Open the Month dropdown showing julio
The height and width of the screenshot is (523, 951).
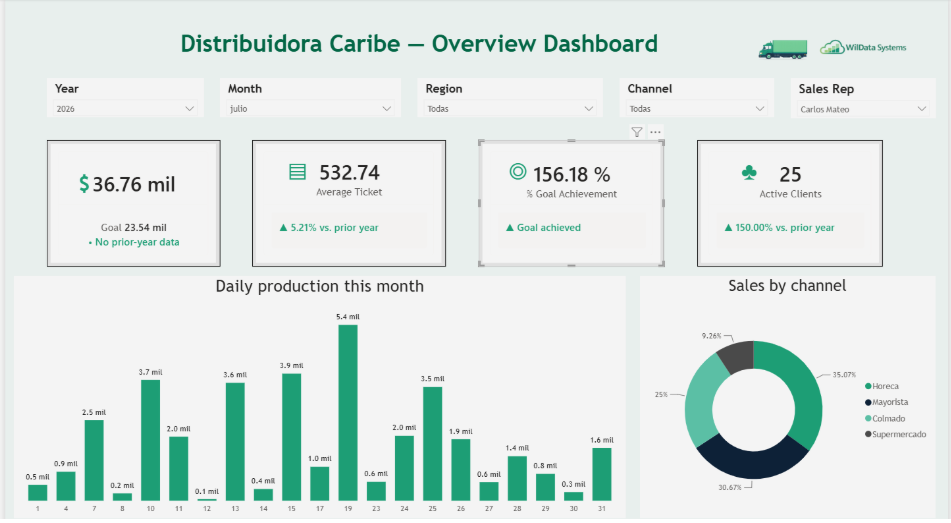pyautogui.click(x=310, y=109)
